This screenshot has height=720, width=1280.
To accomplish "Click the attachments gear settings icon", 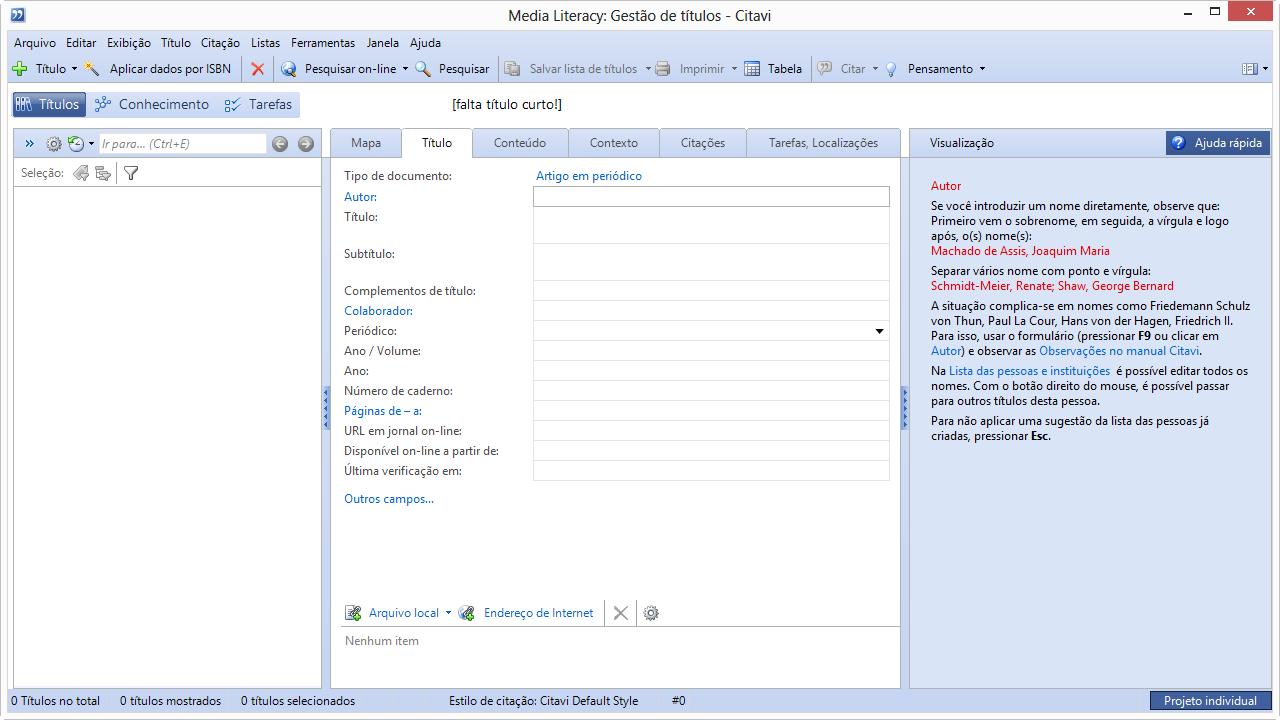I will point(651,613).
